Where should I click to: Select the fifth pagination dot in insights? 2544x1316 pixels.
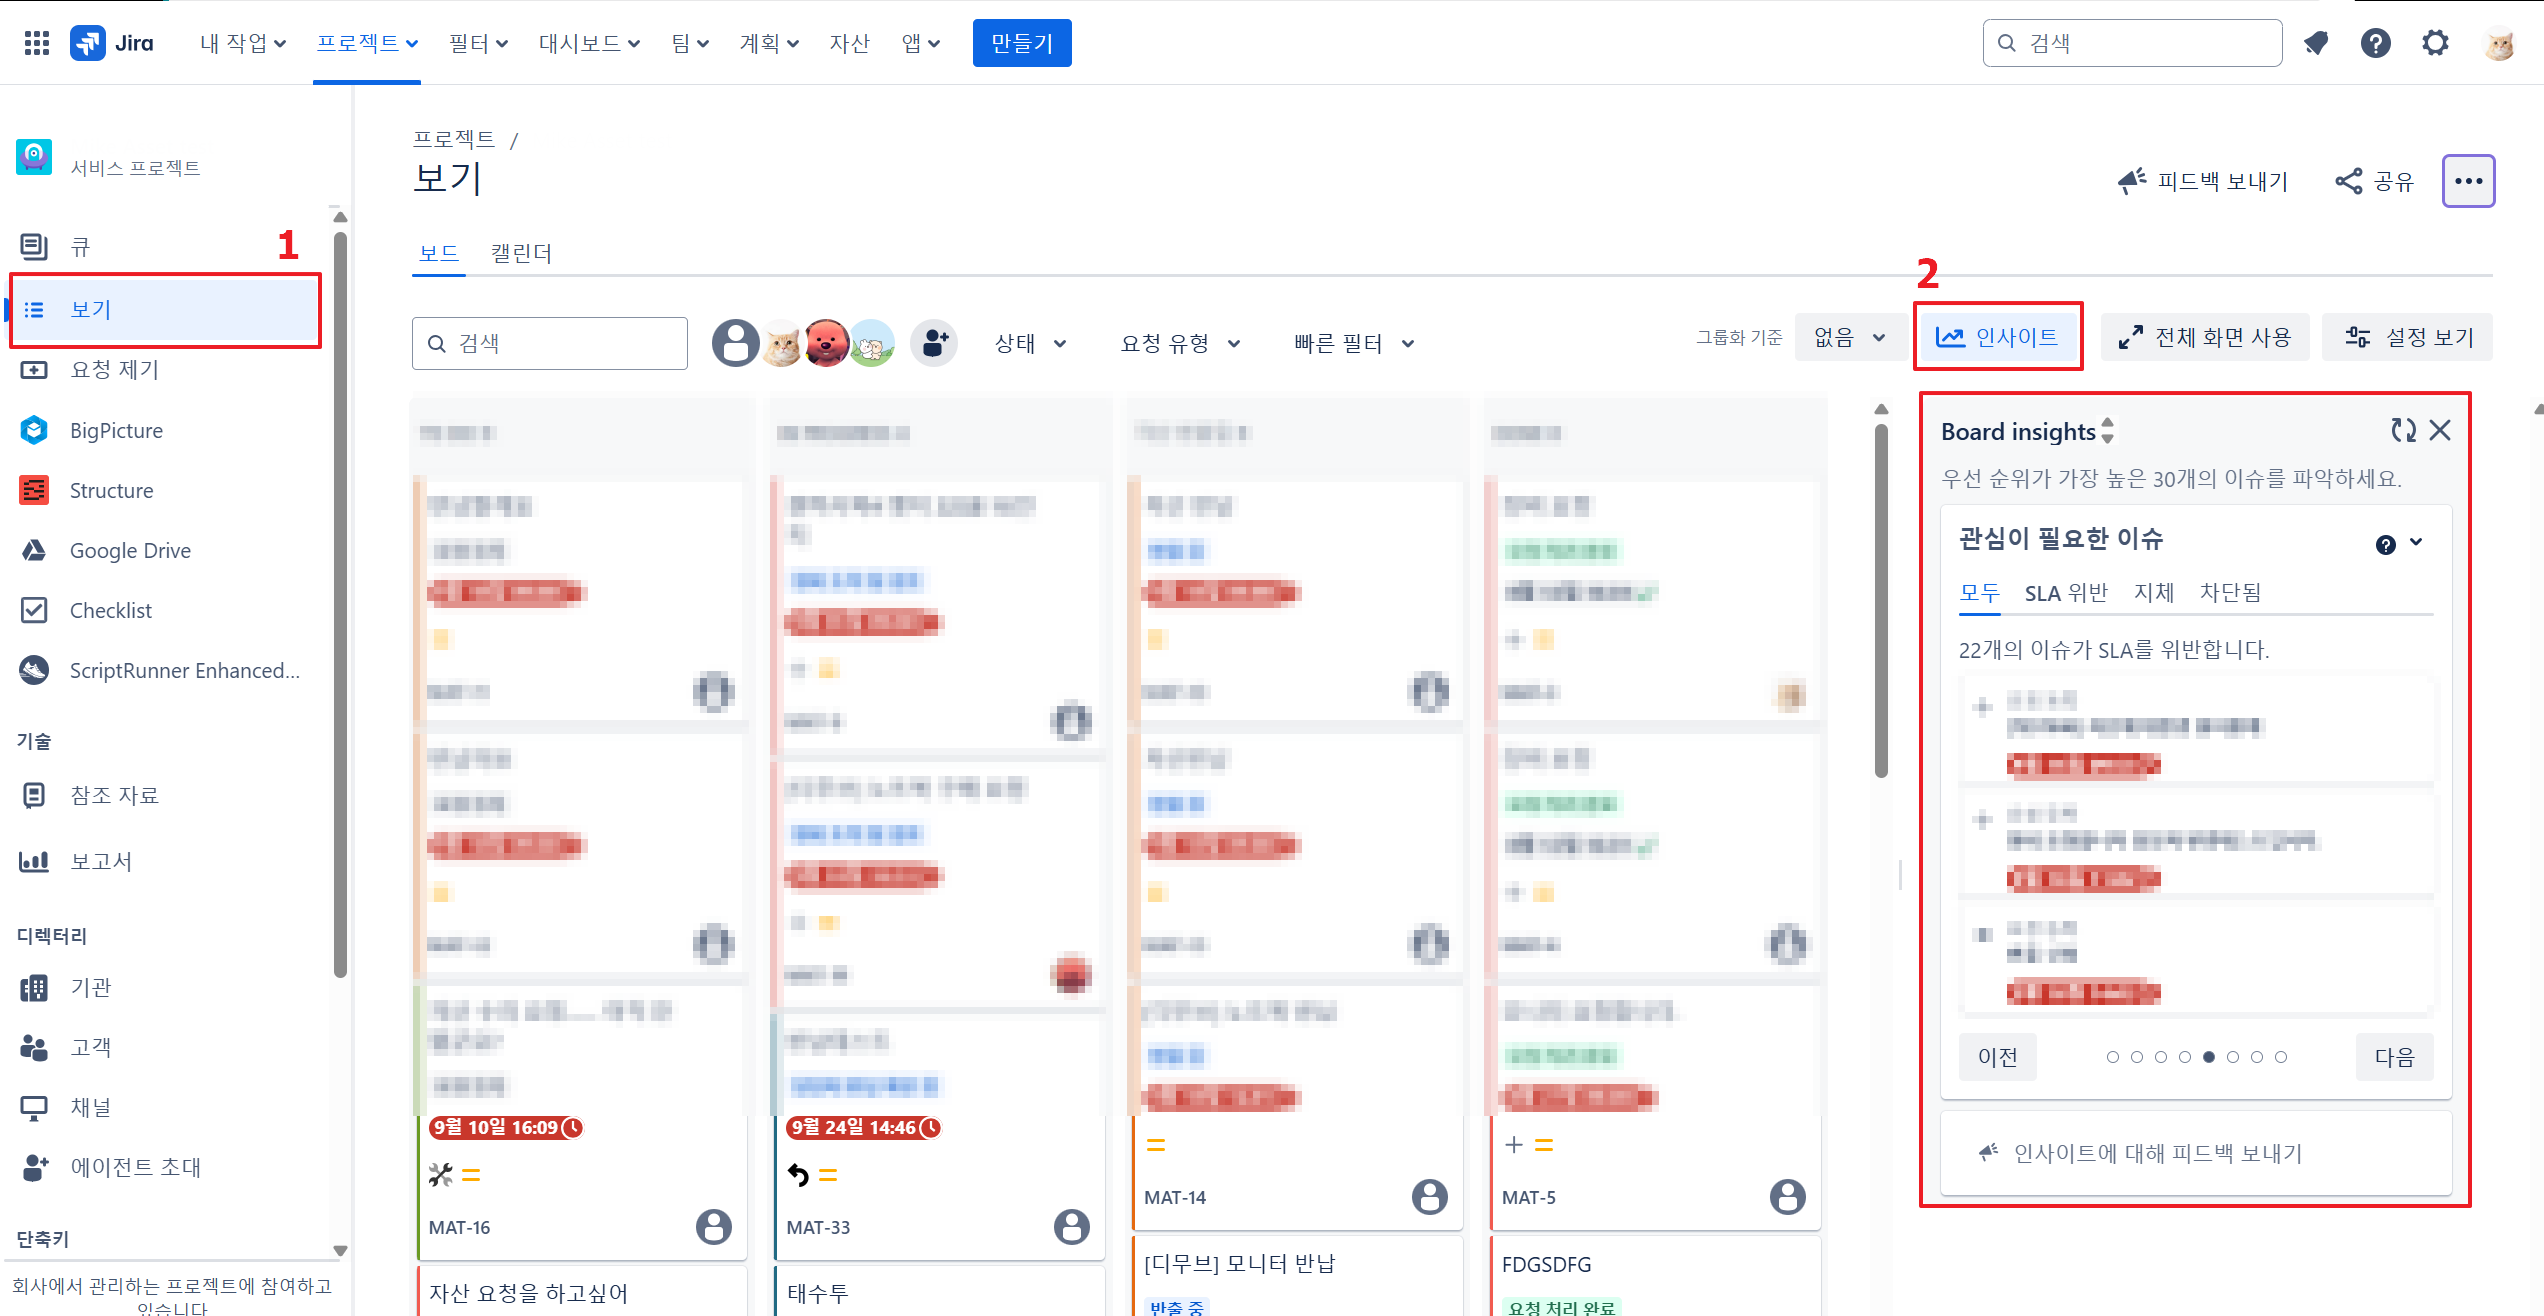(x=2209, y=1057)
